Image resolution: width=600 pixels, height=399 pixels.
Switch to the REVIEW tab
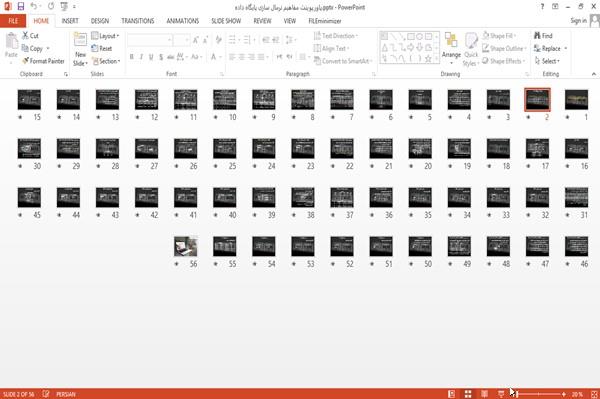(262, 21)
